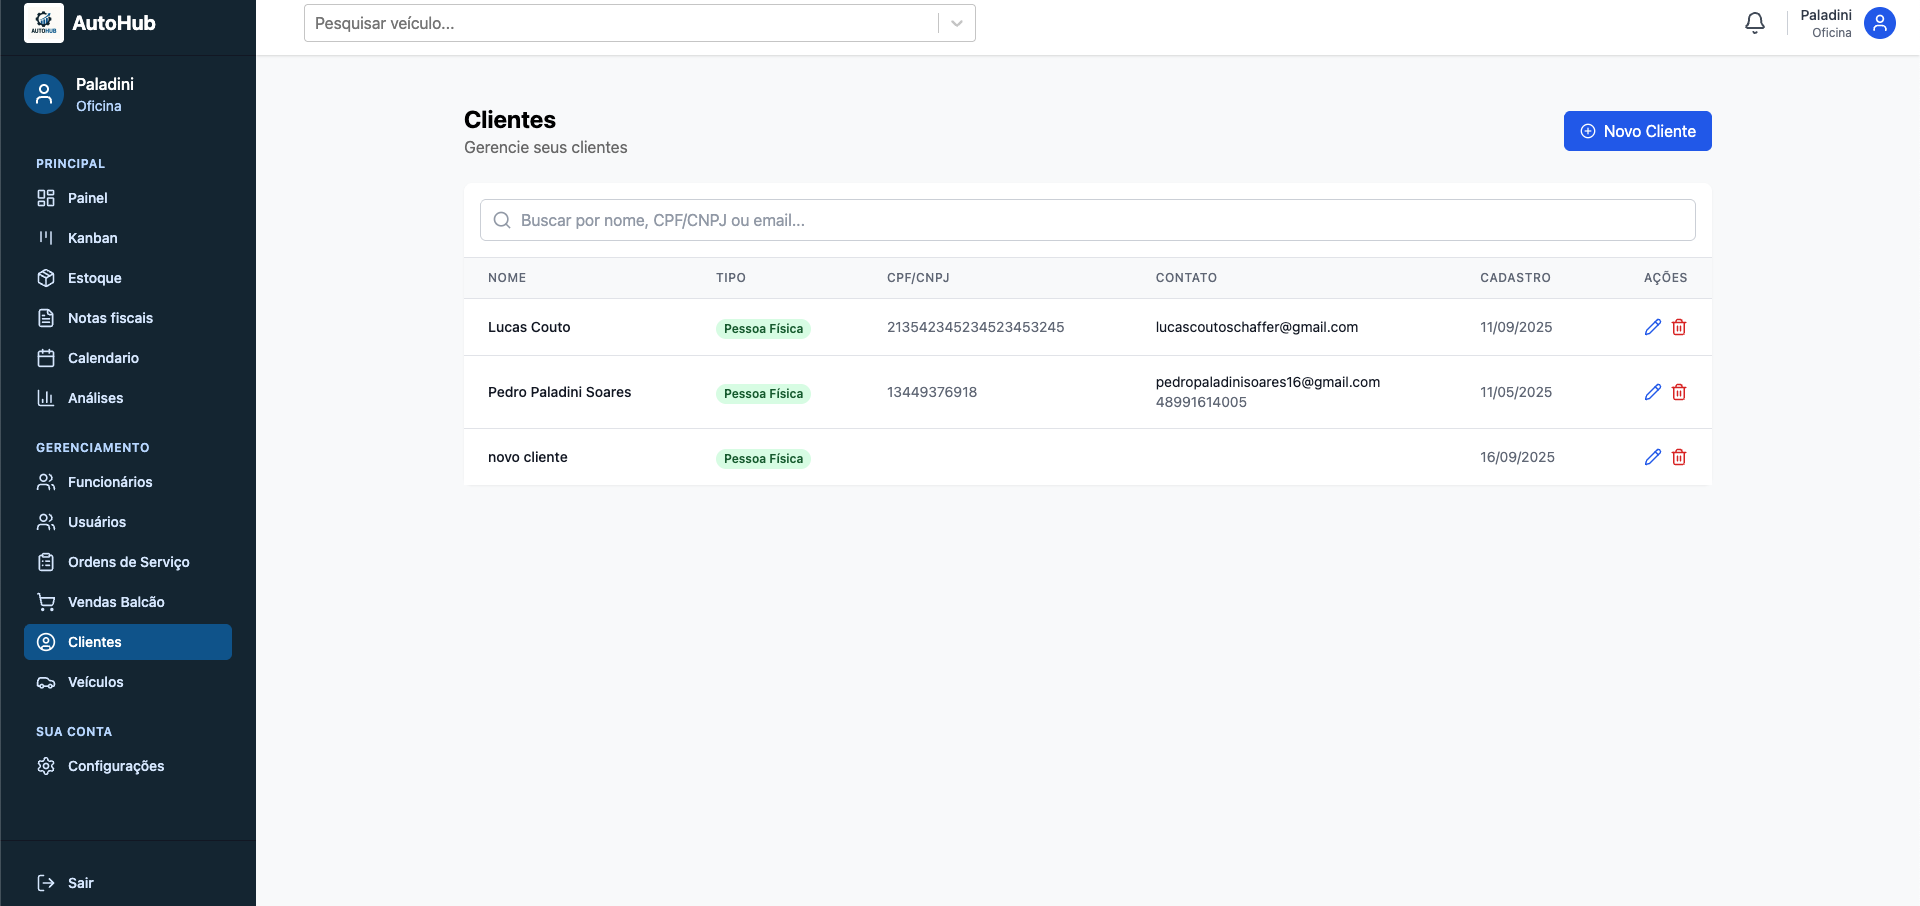Open the Kanban page from sidebar
The height and width of the screenshot is (906, 1920).
(93, 238)
